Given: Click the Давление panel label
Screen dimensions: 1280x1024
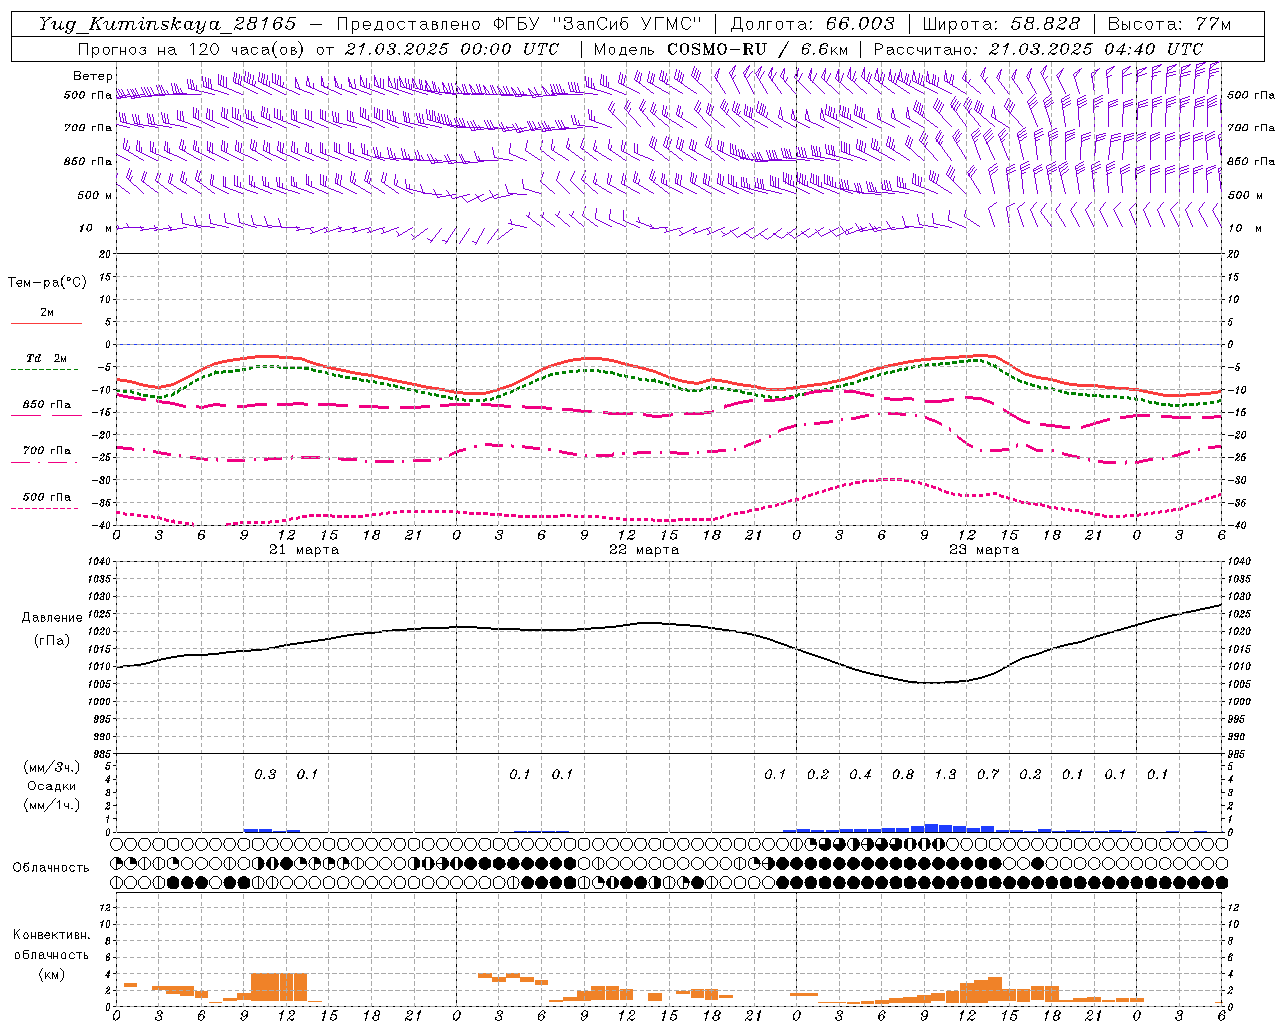Looking at the screenshot, I should click(52, 618).
